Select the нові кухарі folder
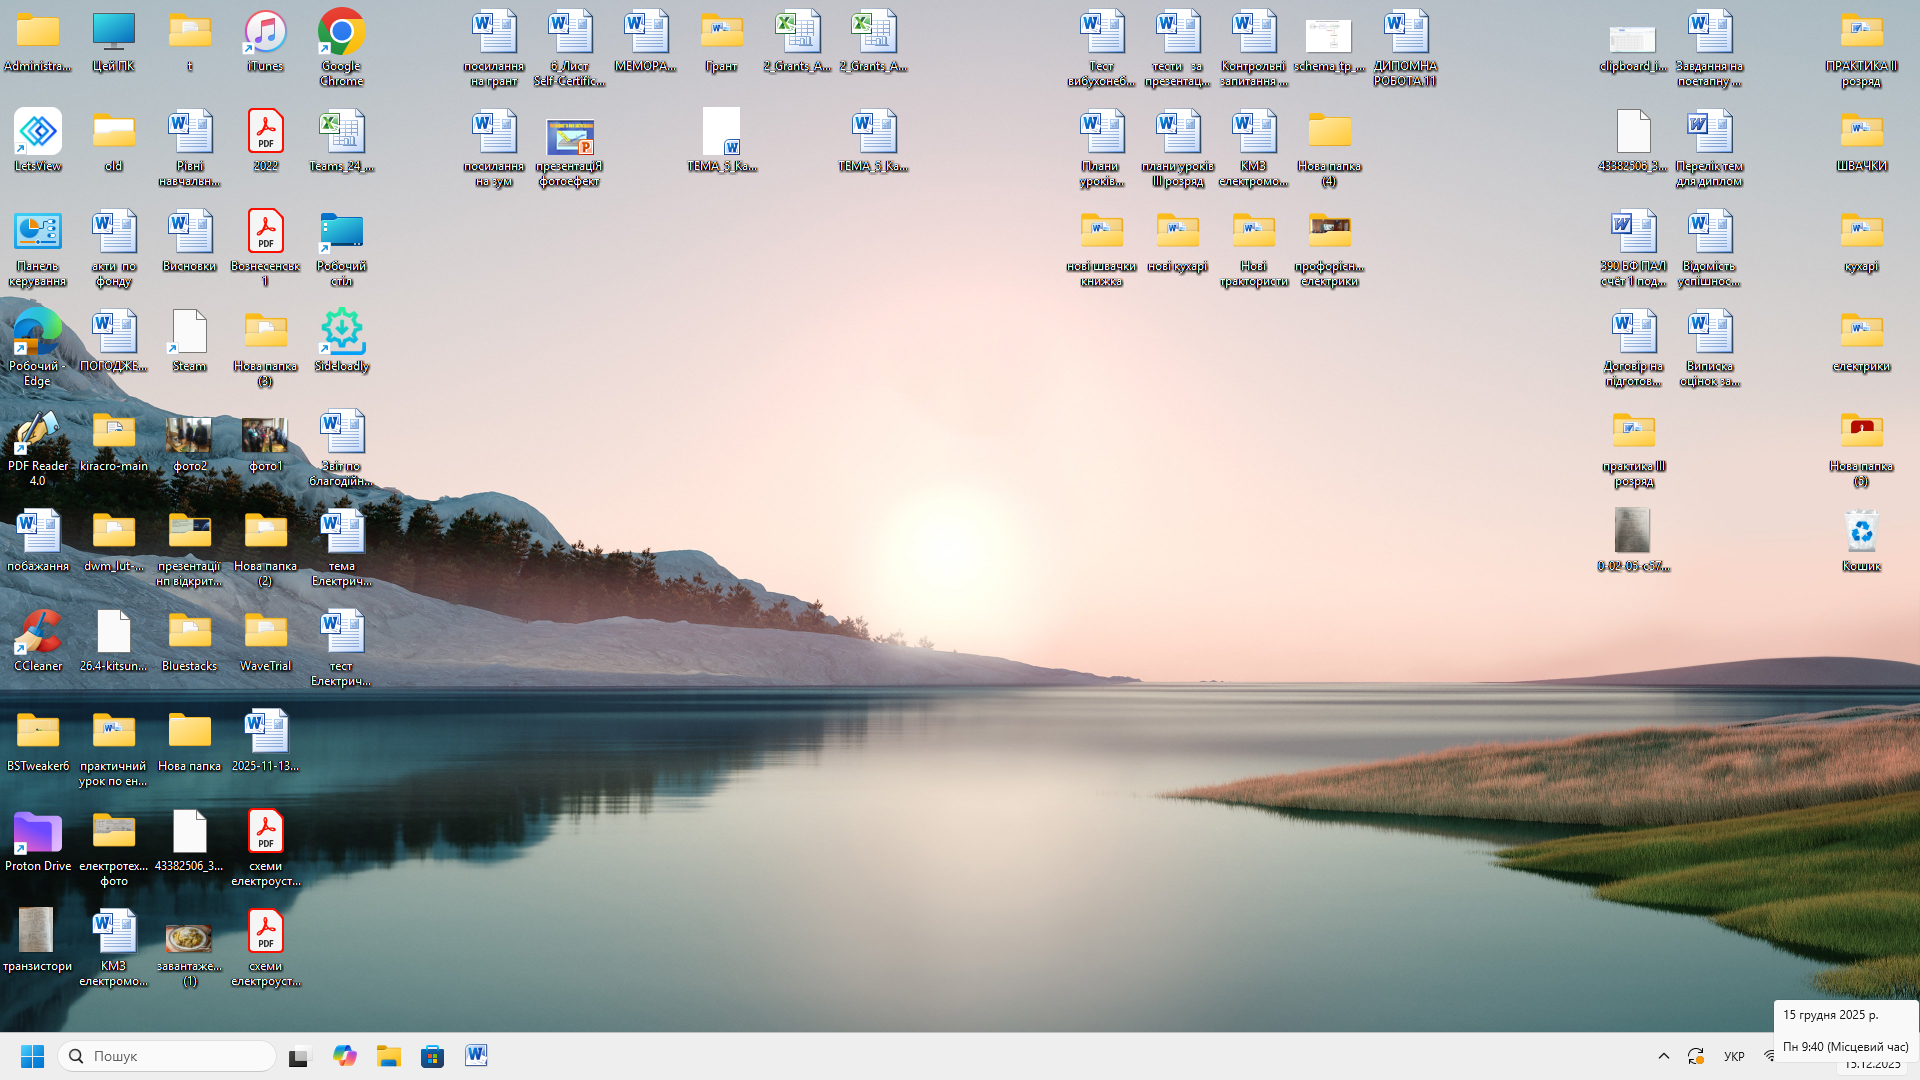This screenshot has width=1920, height=1080. (x=1177, y=242)
